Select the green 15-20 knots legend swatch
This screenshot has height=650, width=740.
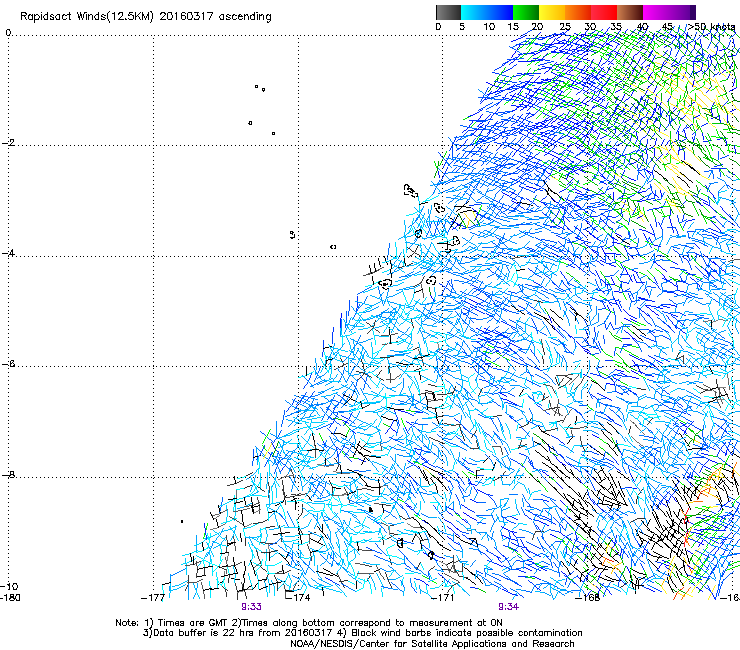526,12
